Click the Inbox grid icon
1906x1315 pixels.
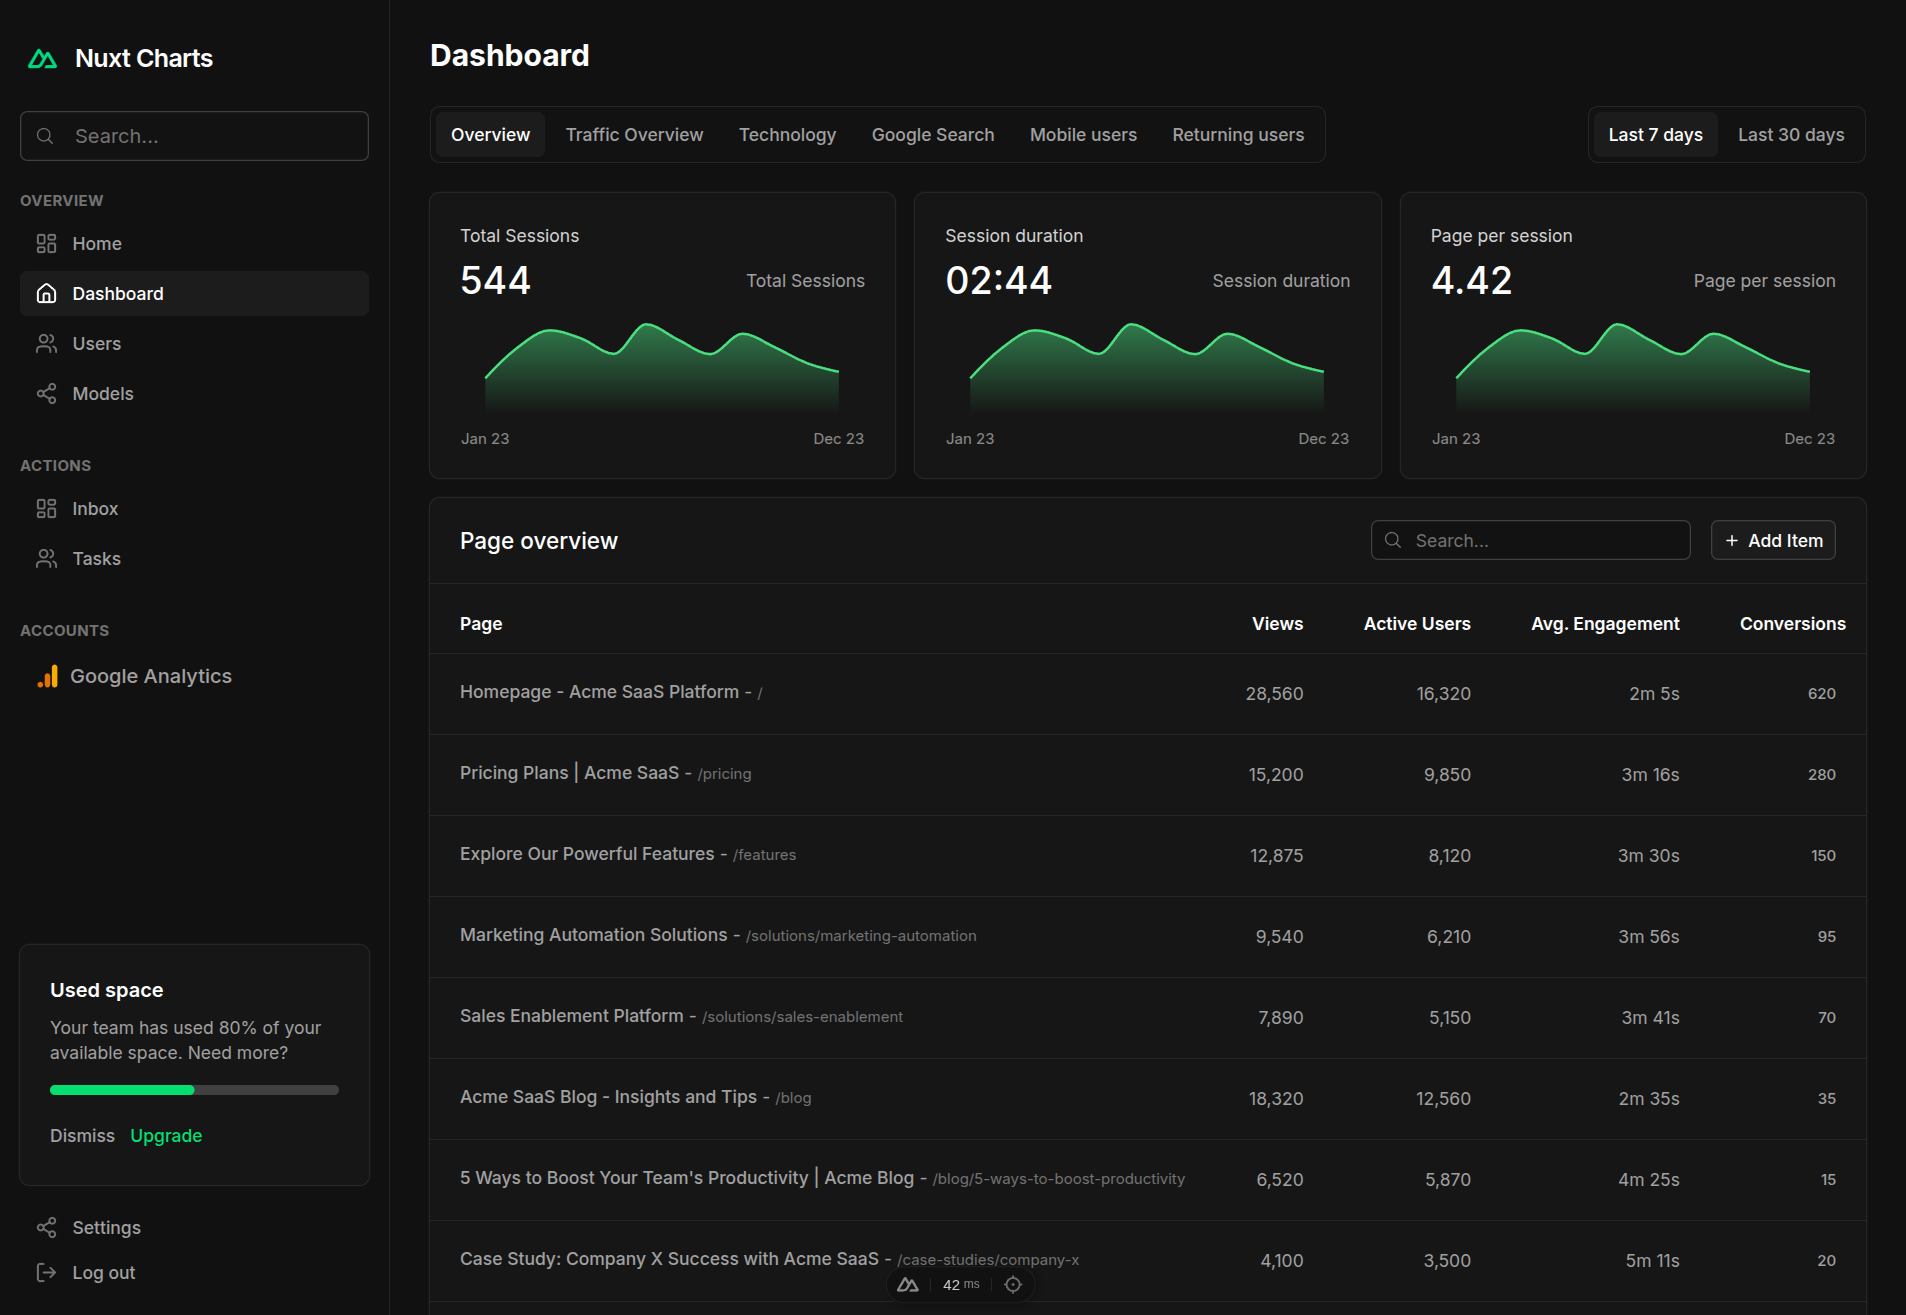(x=46, y=509)
